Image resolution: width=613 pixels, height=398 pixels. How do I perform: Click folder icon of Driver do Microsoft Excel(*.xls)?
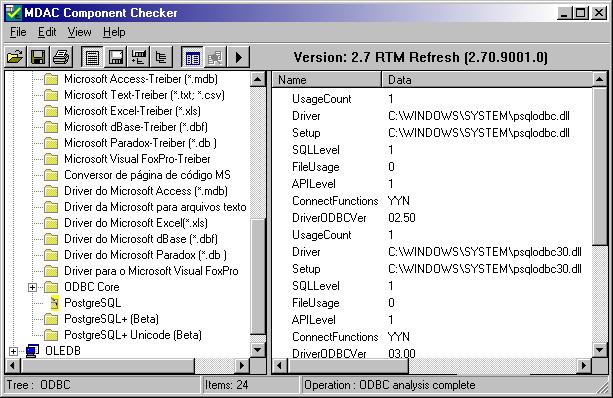tap(51, 224)
